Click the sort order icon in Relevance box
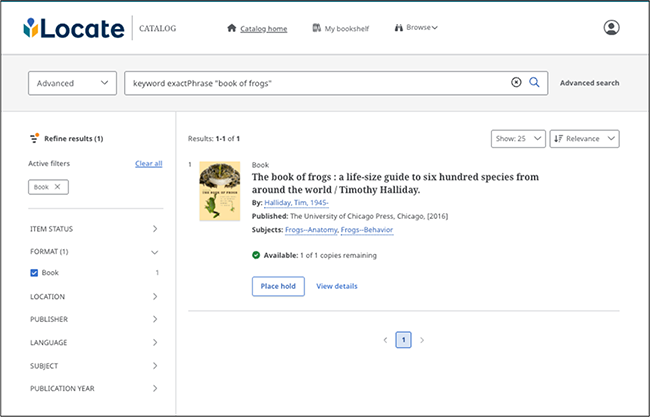This screenshot has width=650, height=417. click(558, 138)
